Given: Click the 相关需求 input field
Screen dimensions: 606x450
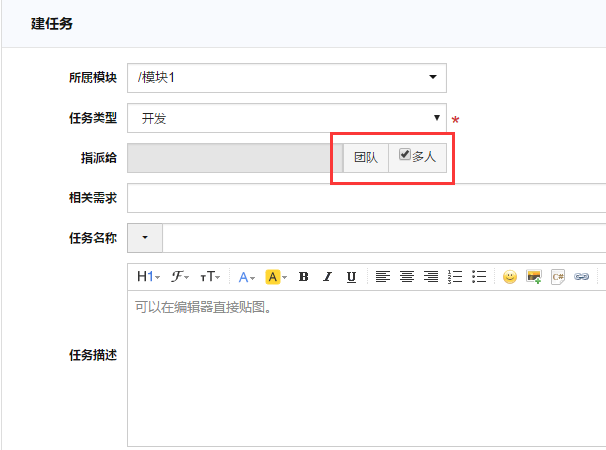Looking at the screenshot, I should [x=366, y=198].
